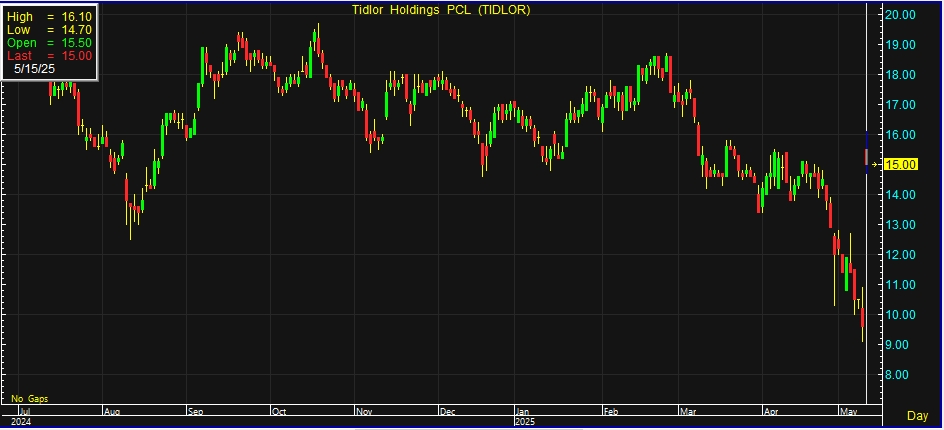
Task: Click the 13.00 price axis label
Action: coord(901,225)
